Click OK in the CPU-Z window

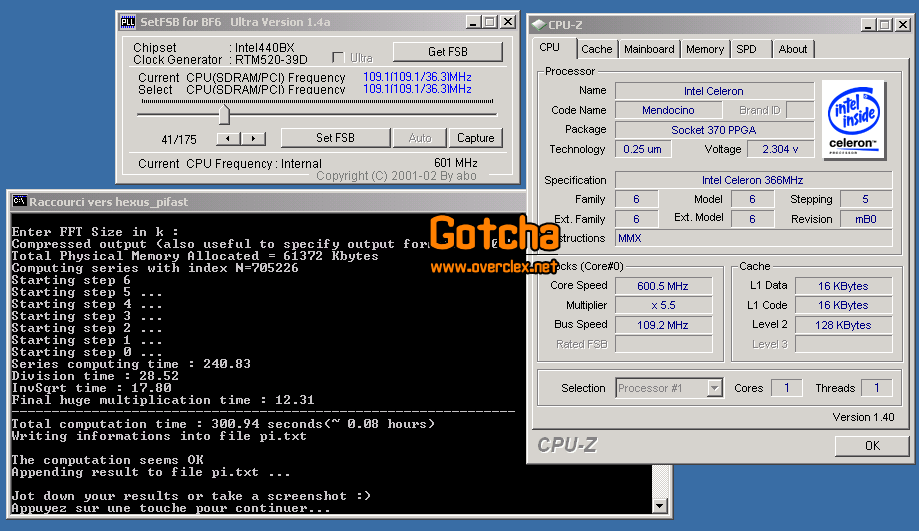[x=872, y=445]
